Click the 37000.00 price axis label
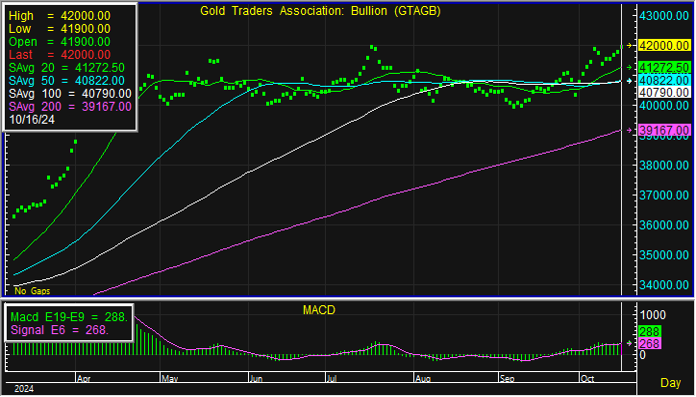Viewport: 696px width, 397px height. pos(664,195)
